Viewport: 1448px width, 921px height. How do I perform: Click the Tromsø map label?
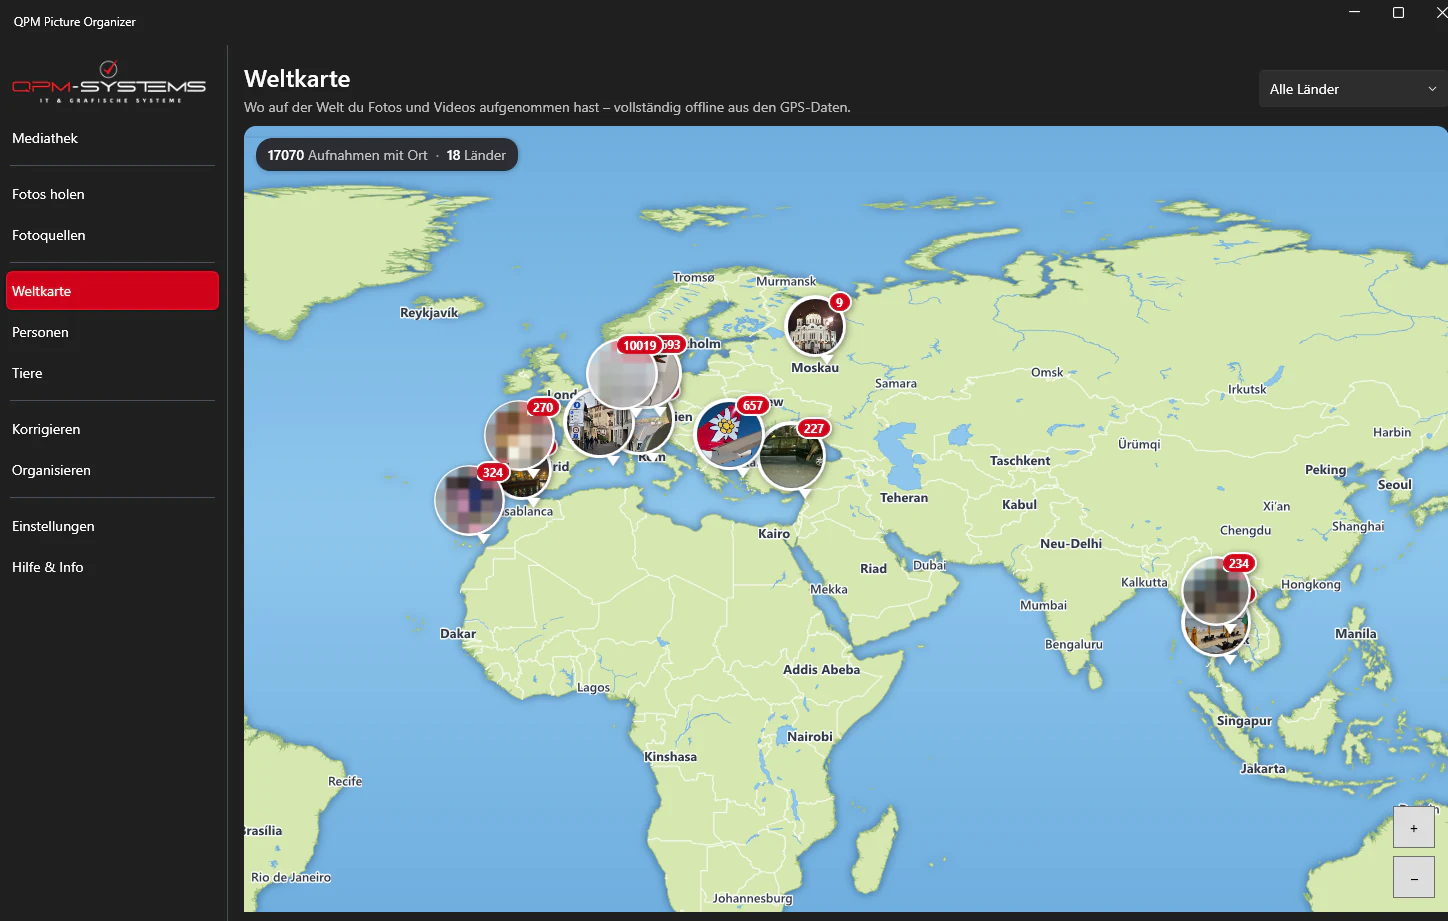[x=694, y=277]
